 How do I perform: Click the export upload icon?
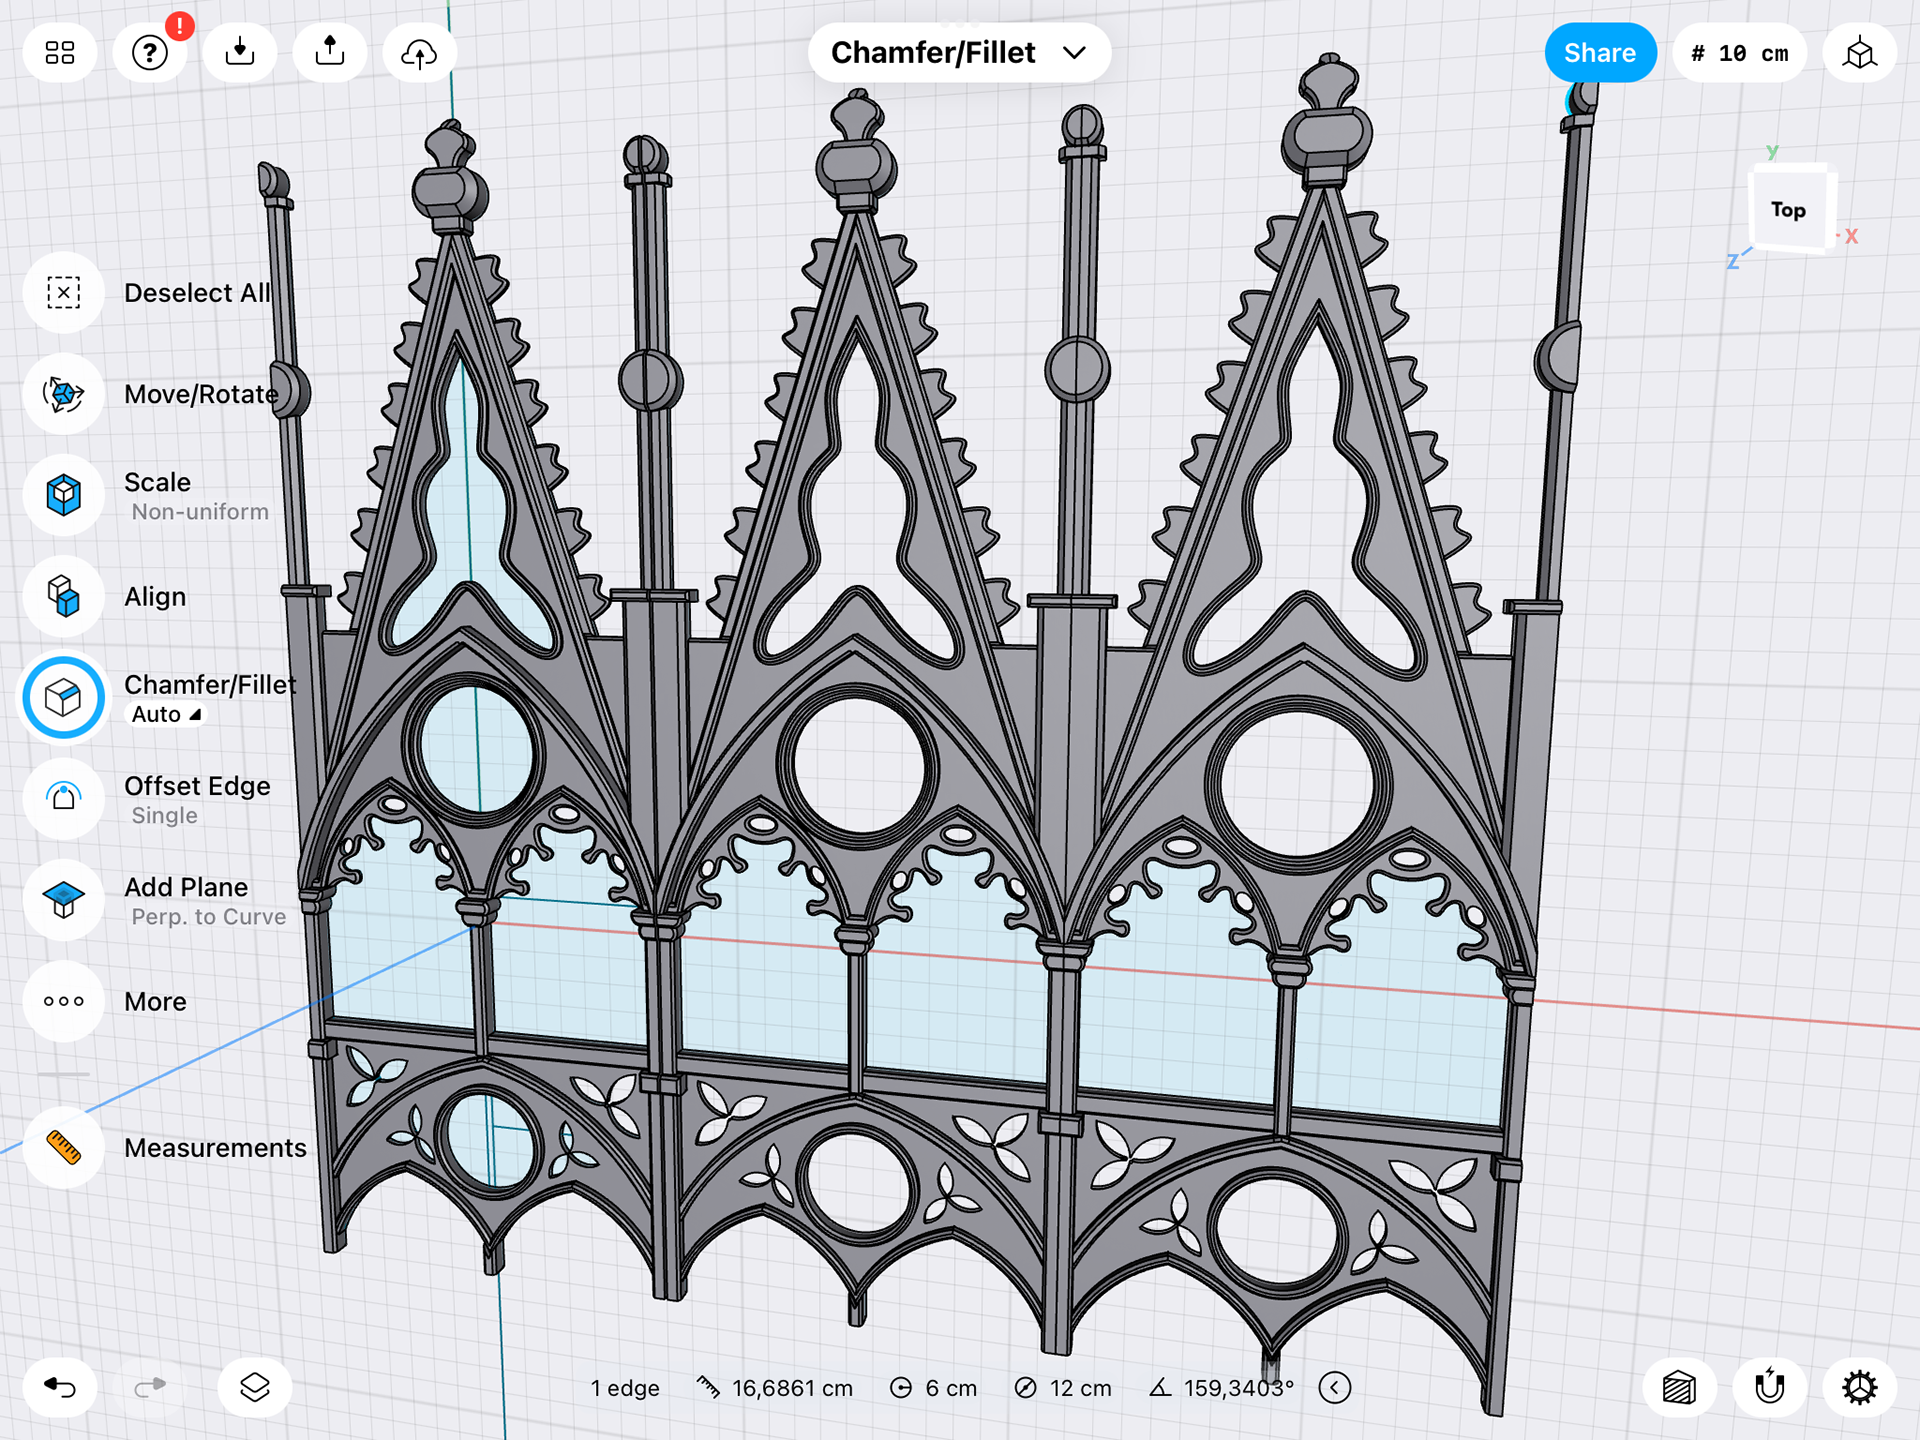click(x=330, y=53)
